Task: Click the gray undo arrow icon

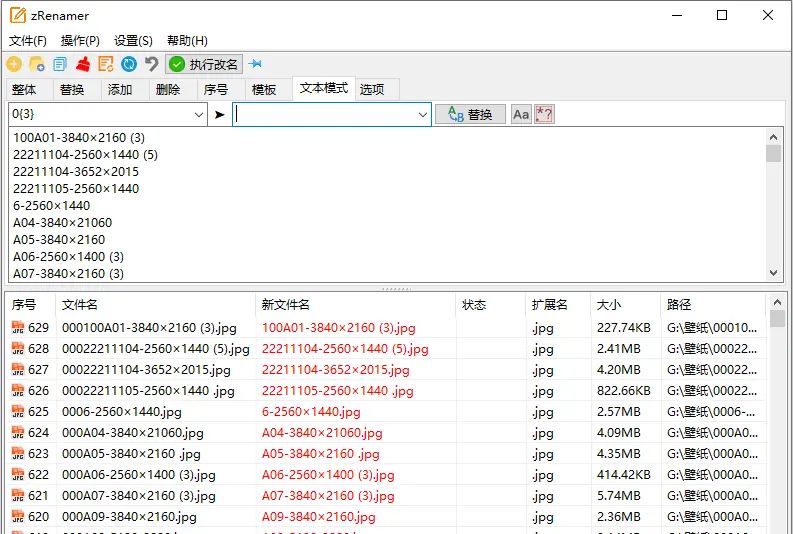Action: click(x=151, y=64)
